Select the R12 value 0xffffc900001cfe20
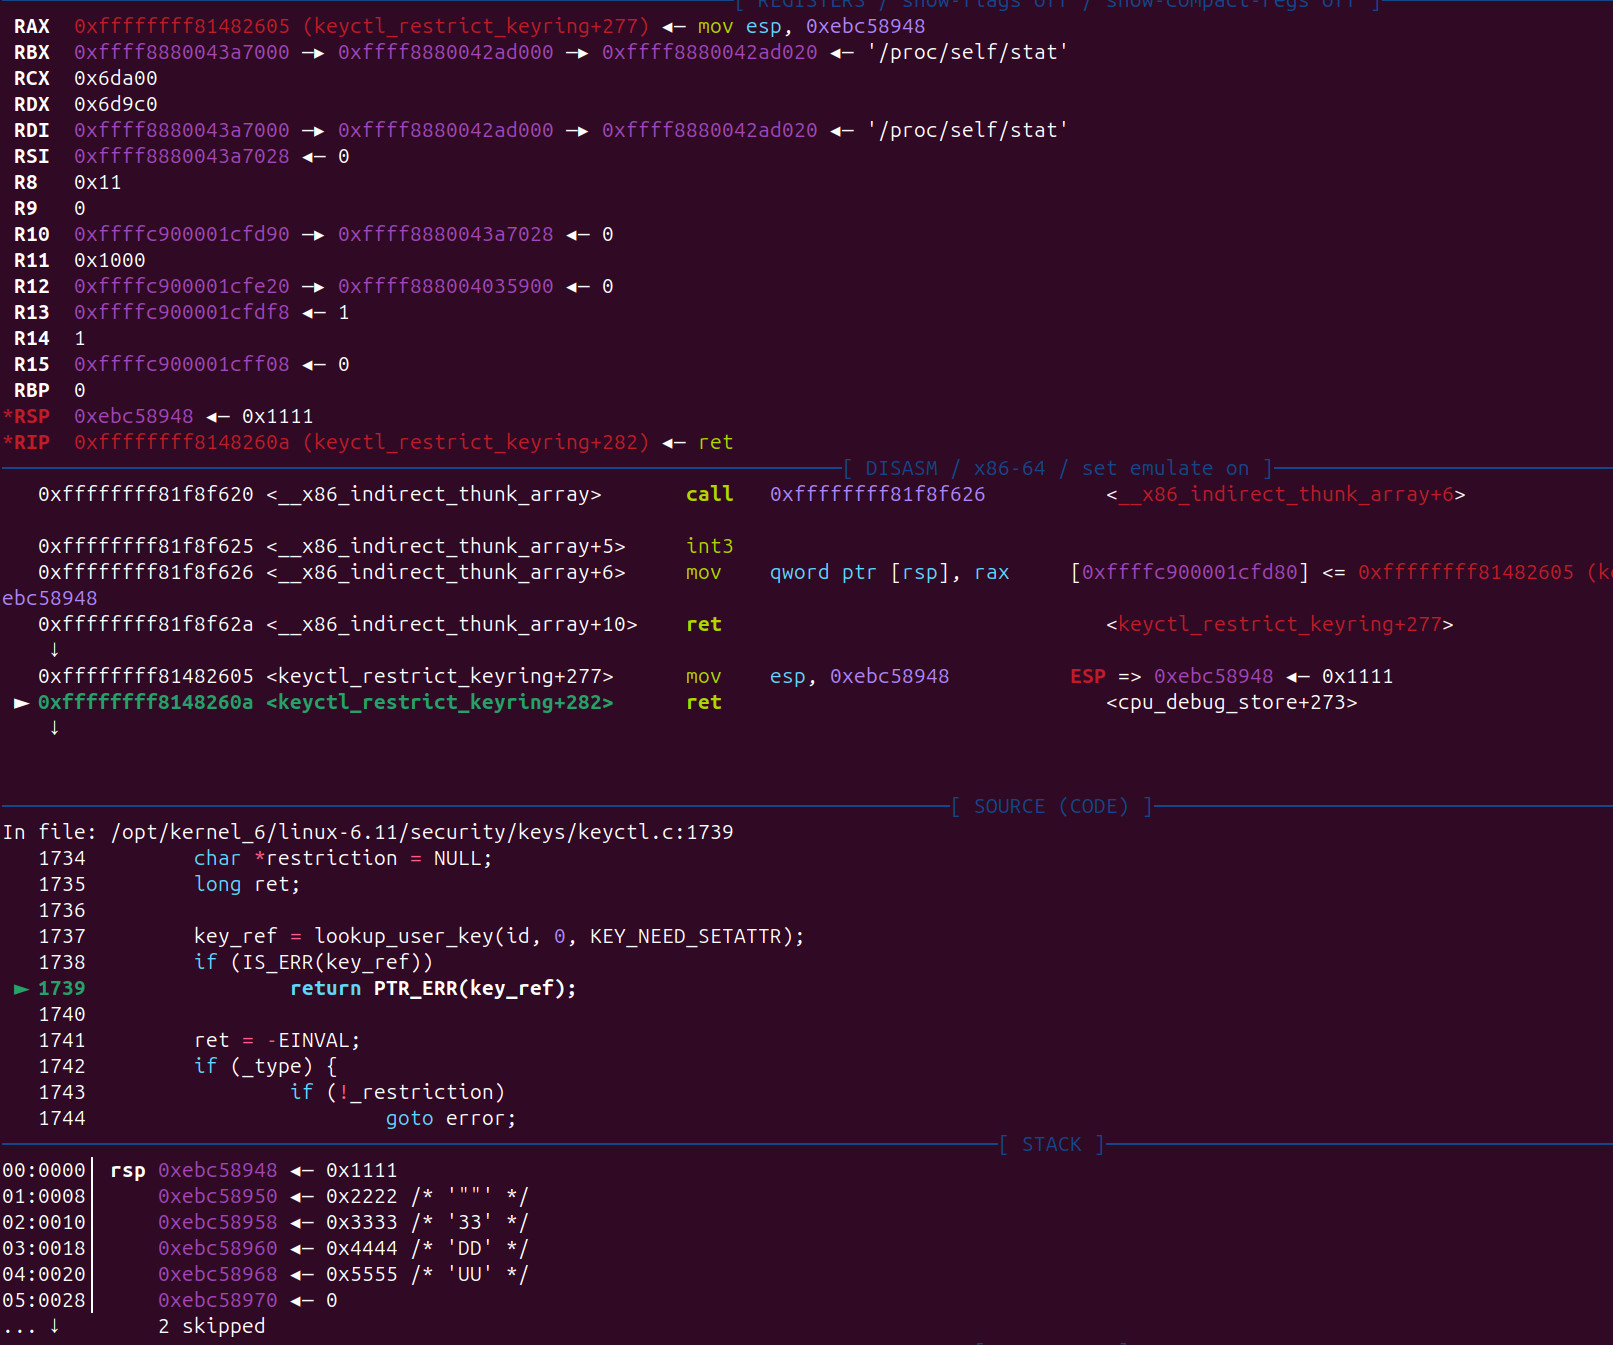The width and height of the screenshot is (1613, 1345). coord(181,286)
